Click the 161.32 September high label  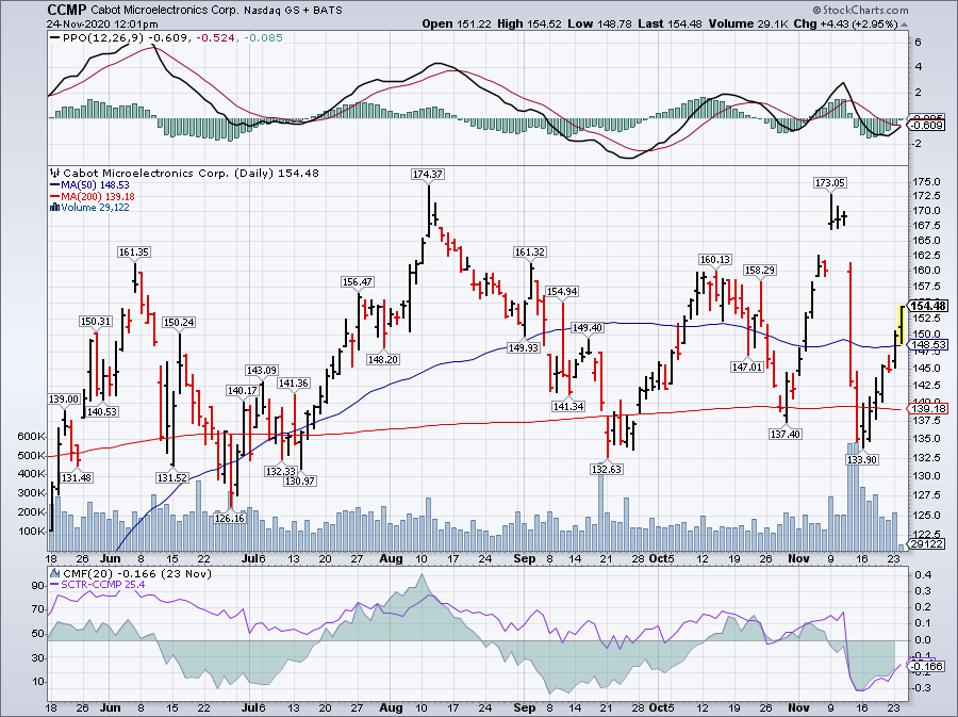(530, 252)
